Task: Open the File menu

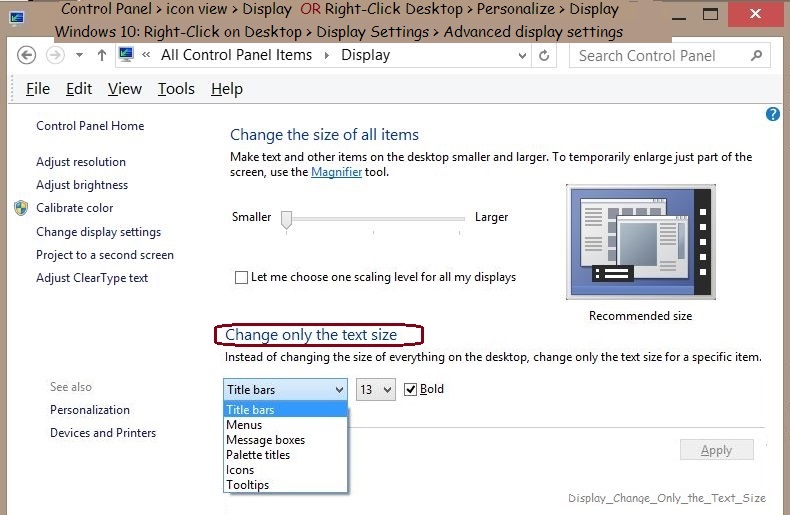Action: pos(38,89)
